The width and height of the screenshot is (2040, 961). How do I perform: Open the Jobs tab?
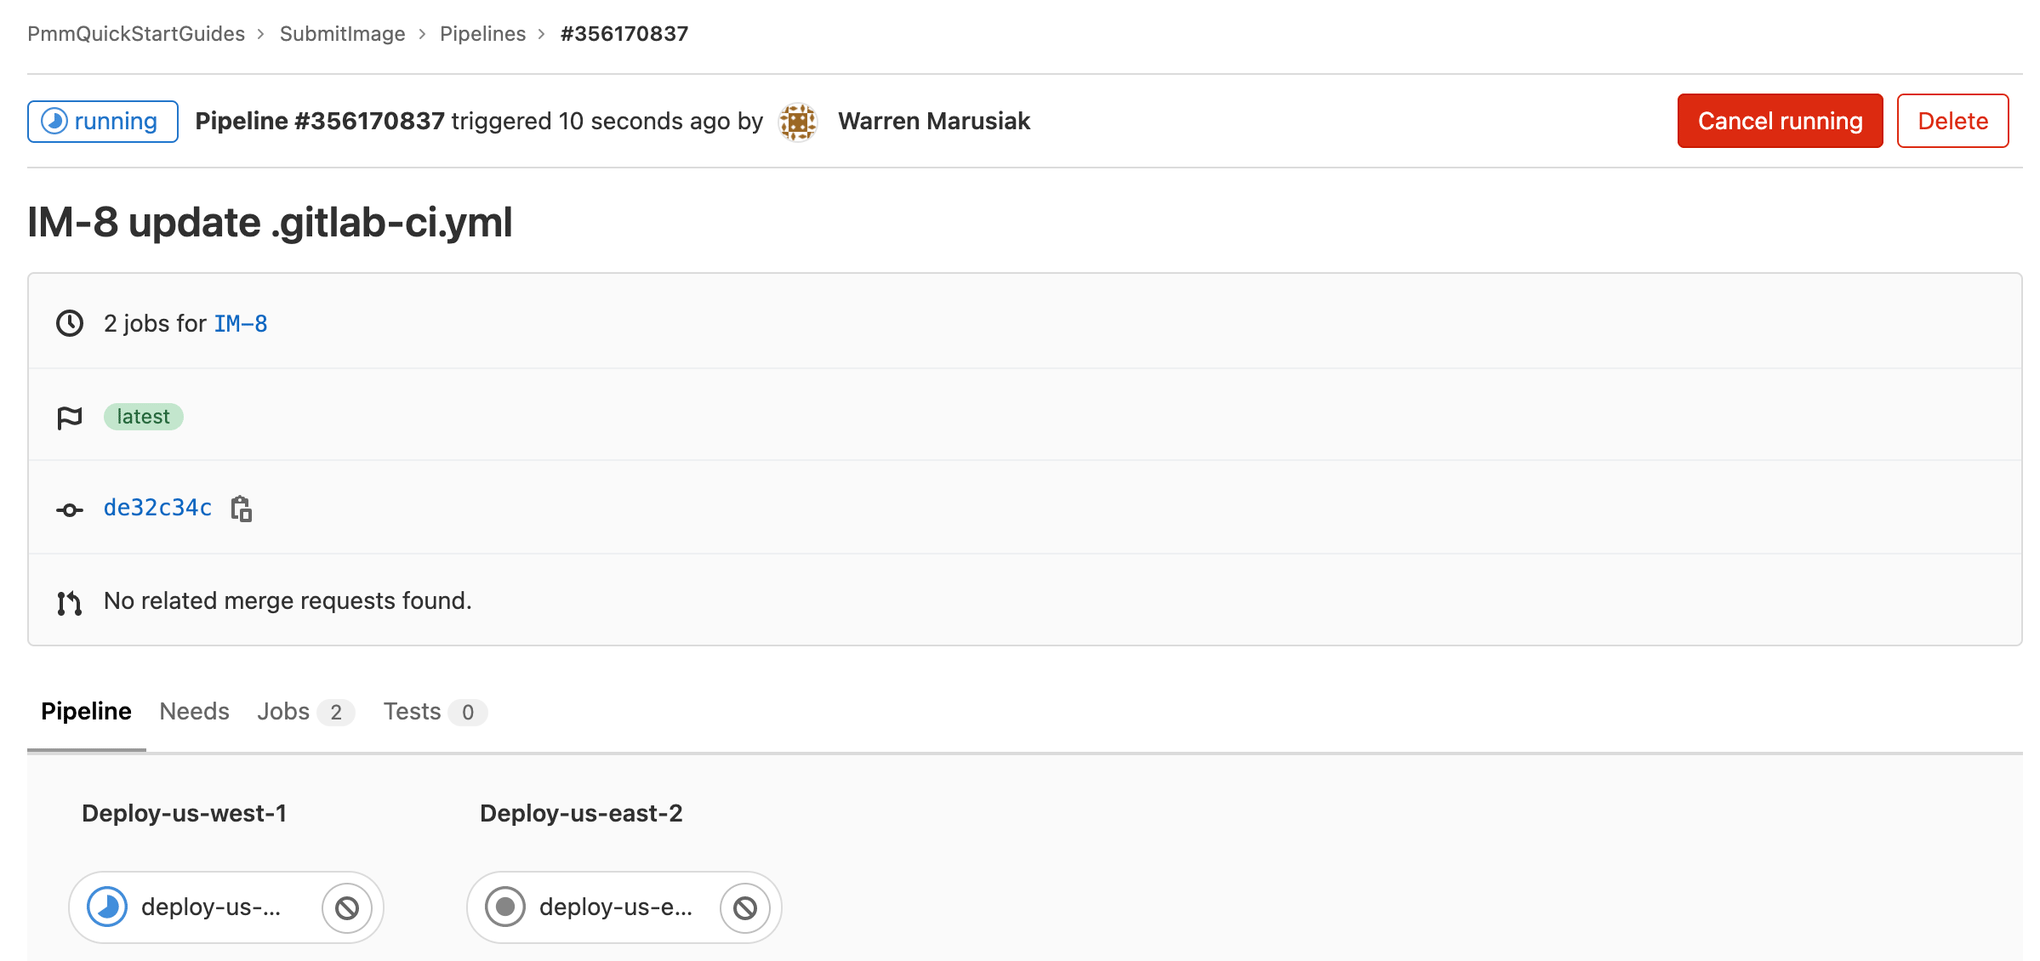[284, 711]
